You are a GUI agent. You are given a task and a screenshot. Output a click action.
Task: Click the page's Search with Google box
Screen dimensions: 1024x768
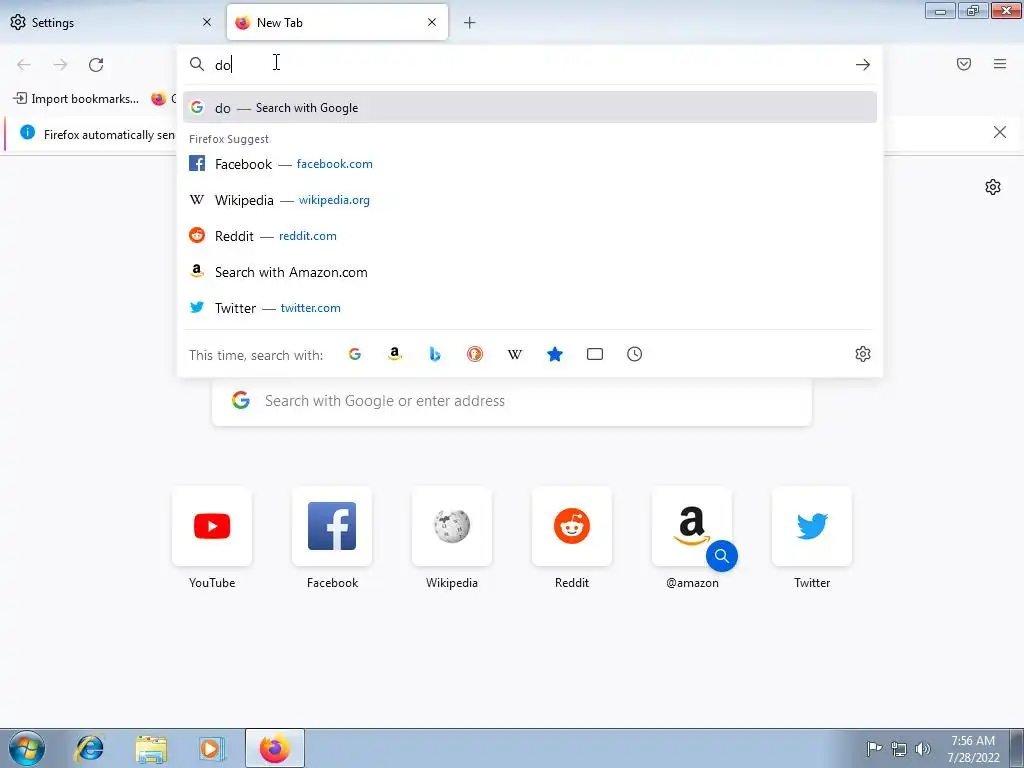[512, 401]
